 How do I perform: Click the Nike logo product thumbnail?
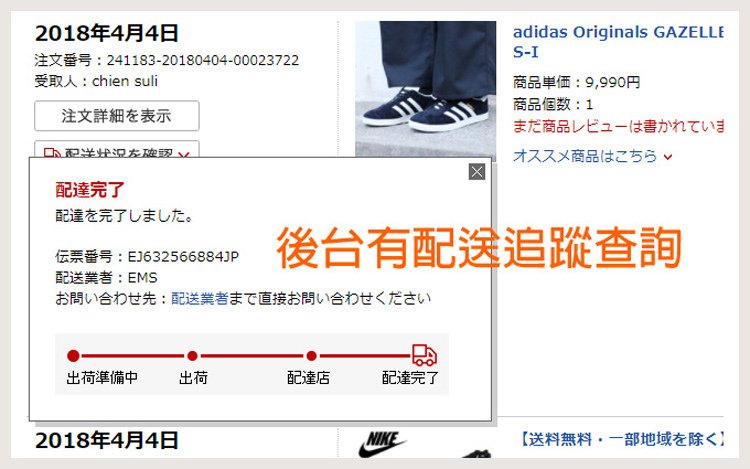[x=382, y=444]
